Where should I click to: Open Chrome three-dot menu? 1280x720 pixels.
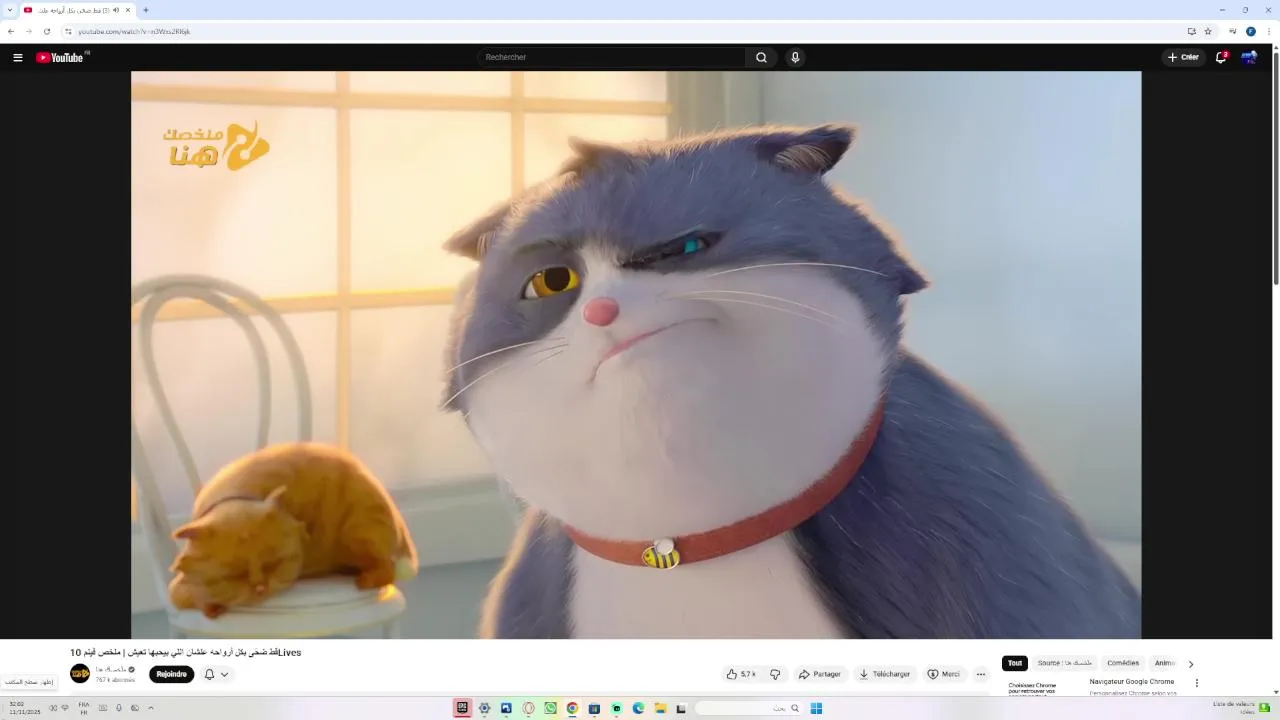[1269, 31]
